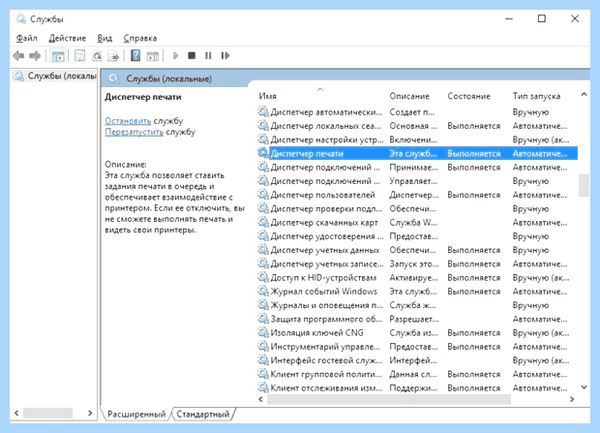
Task: Click gear icon of Изоляция ключей CNG
Action: 263,332
